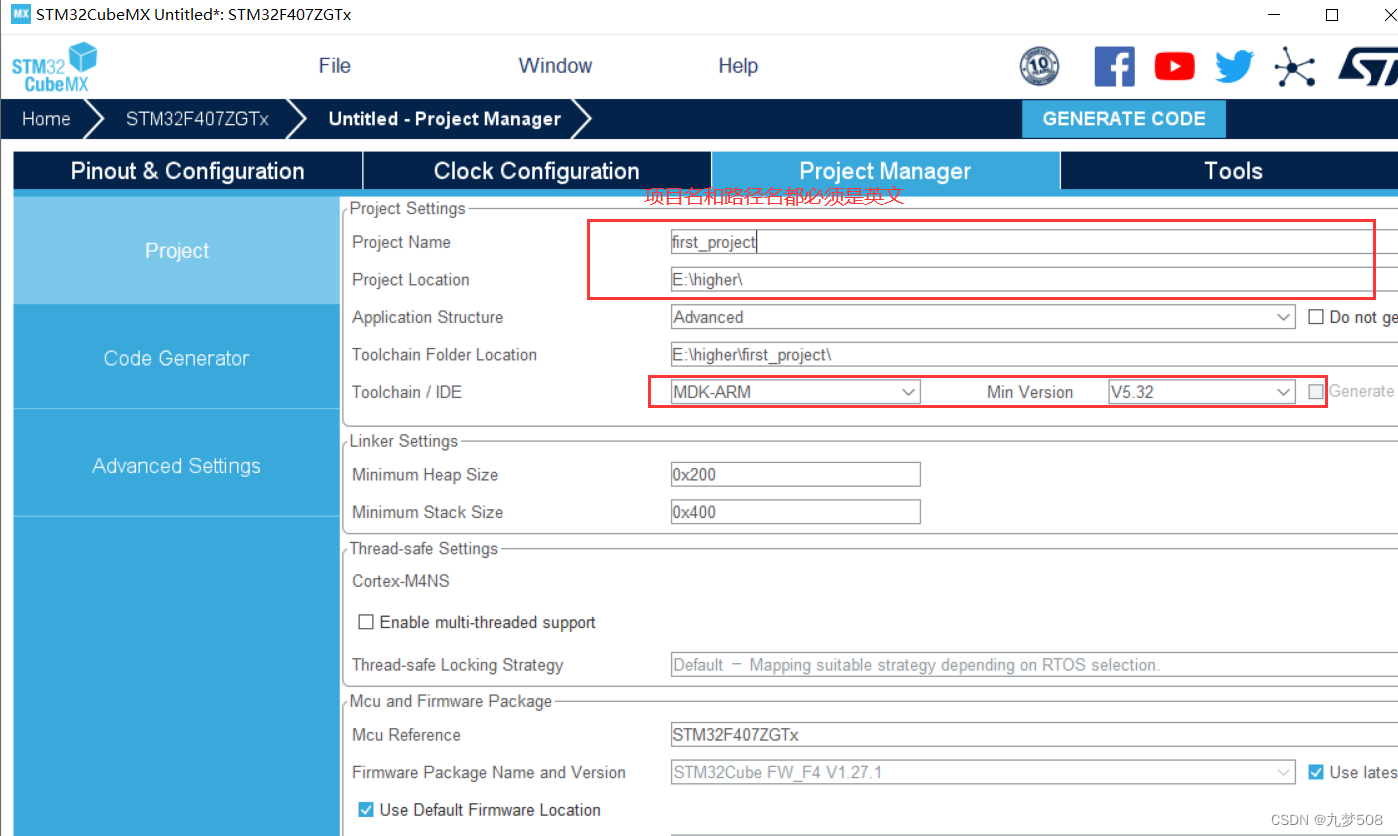Click the ST logo icon
The height and width of the screenshot is (836, 1398).
[1368, 67]
